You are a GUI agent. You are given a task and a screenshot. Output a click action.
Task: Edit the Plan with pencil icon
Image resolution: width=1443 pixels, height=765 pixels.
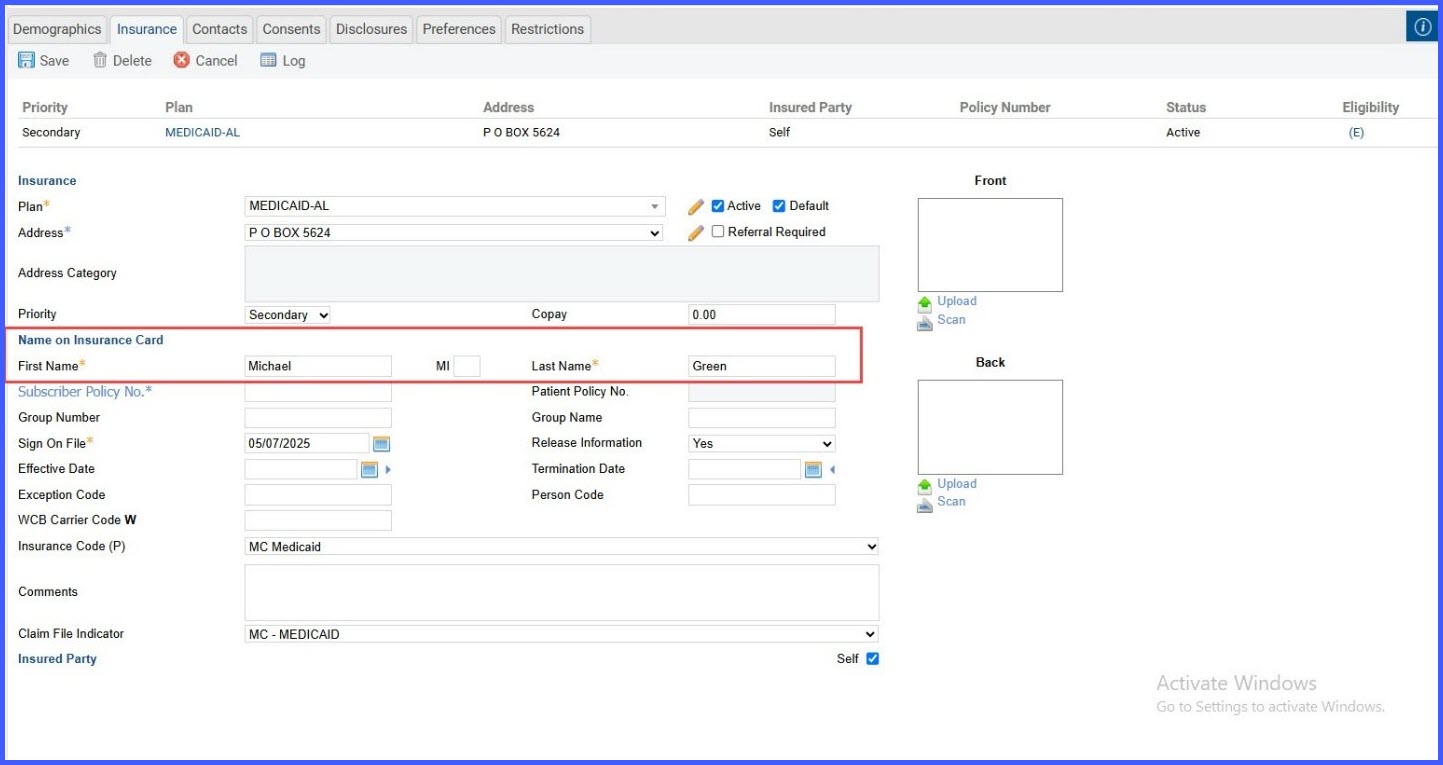pyautogui.click(x=696, y=207)
